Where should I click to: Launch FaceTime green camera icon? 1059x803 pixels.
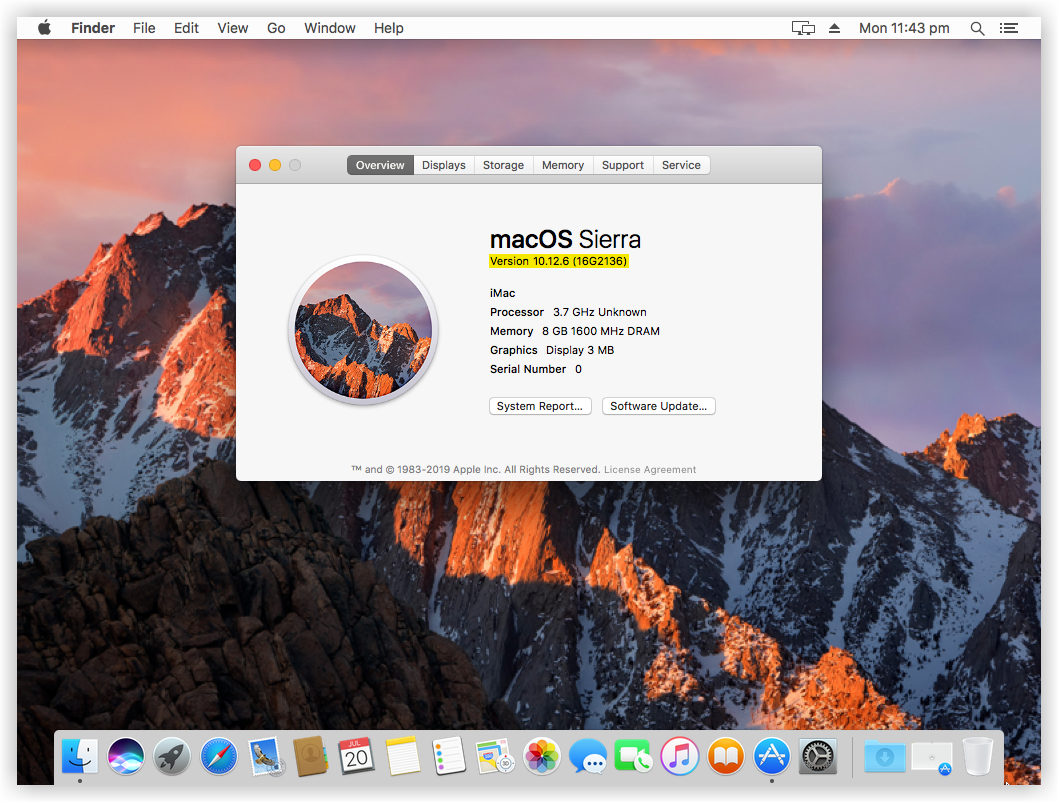pos(633,756)
